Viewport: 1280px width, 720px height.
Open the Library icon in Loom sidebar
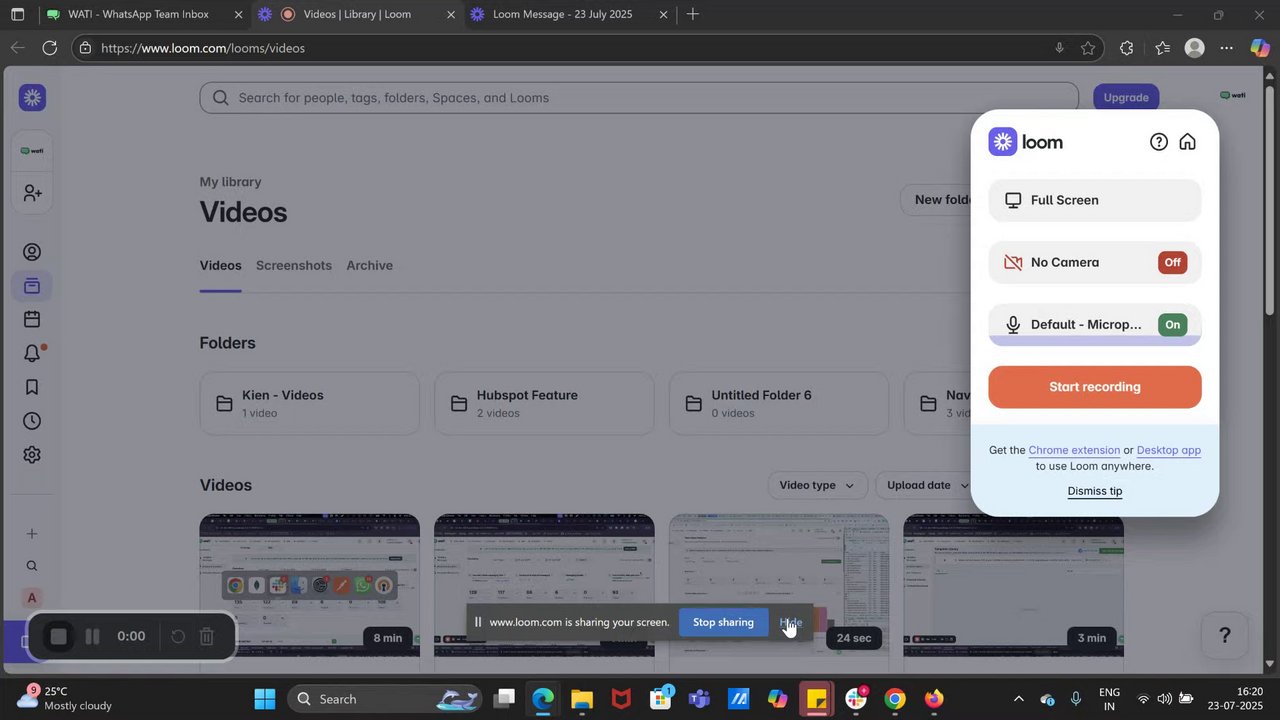32,286
